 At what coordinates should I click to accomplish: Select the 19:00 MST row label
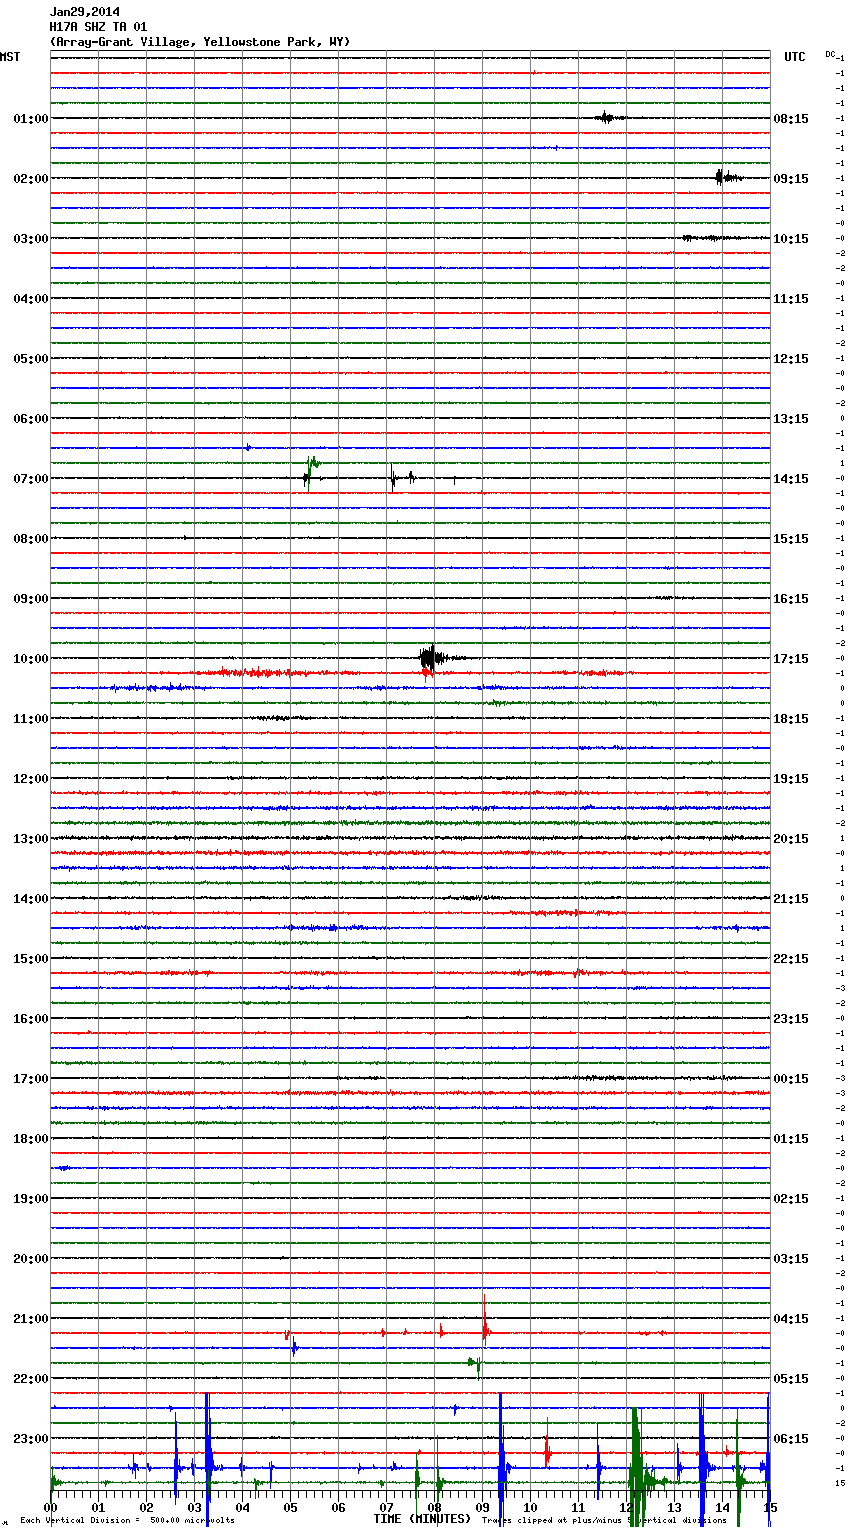(31, 1199)
